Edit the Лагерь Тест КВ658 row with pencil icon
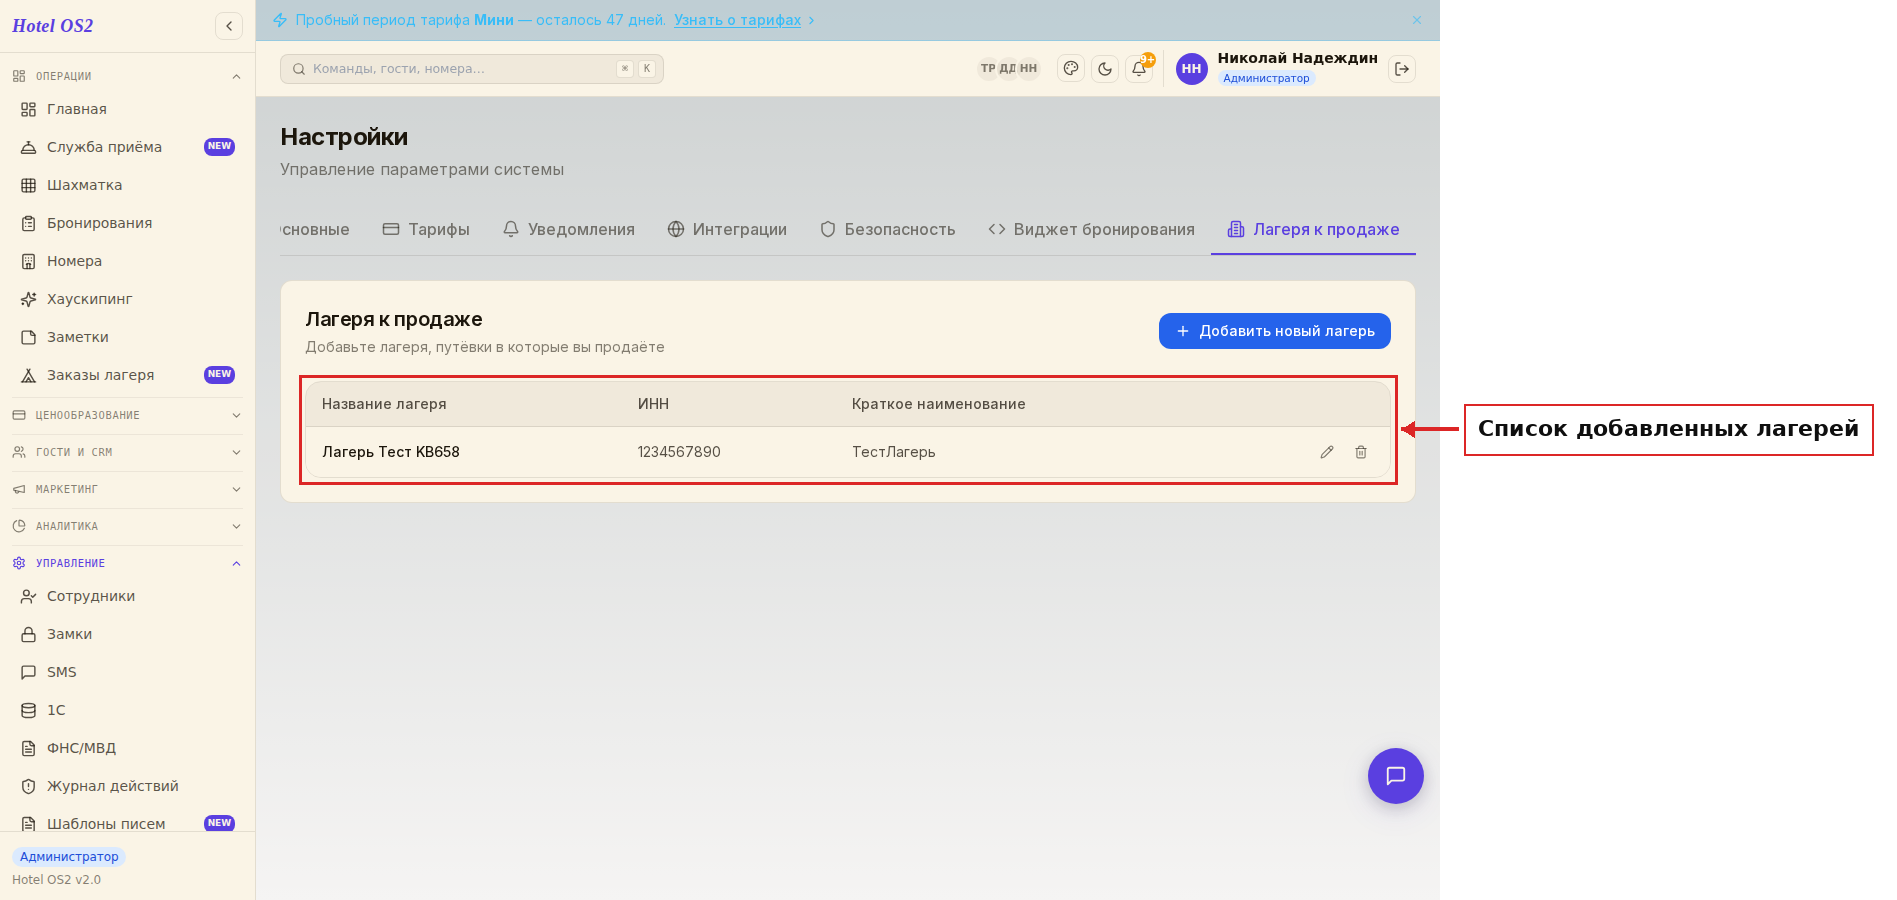1897x900 pixels. [1327, 452]
